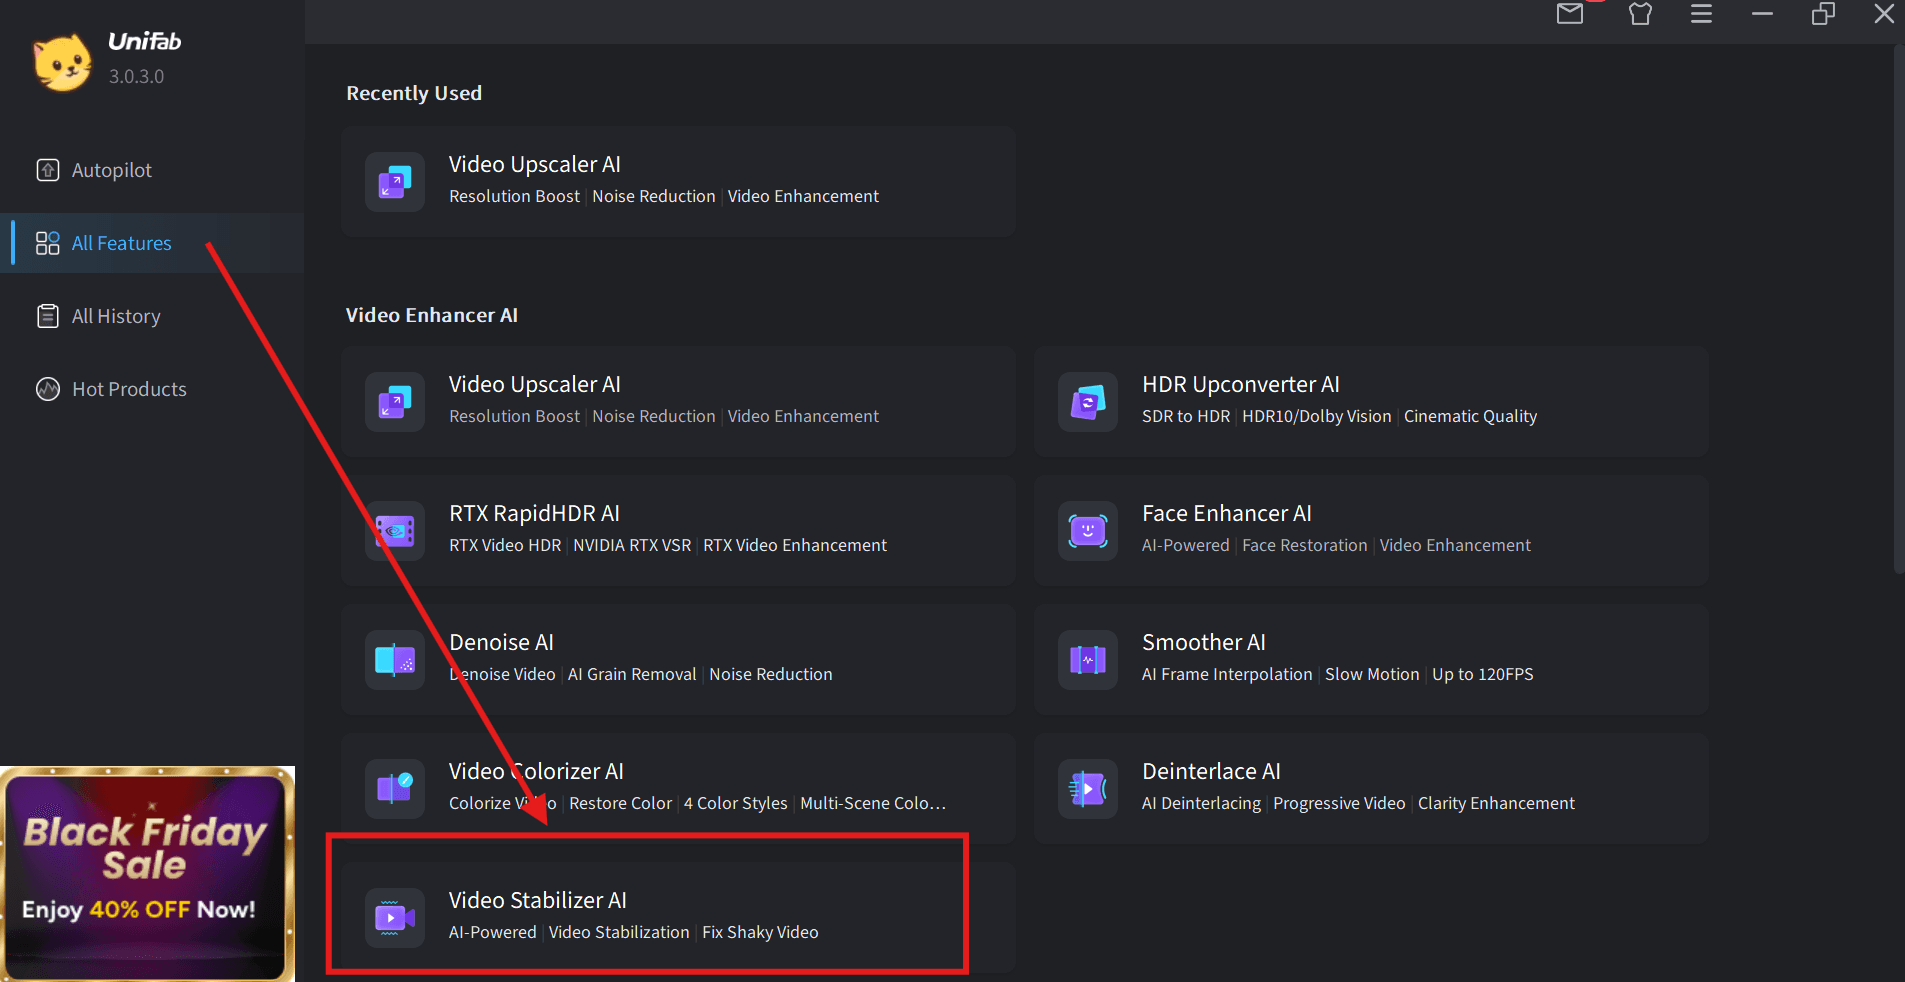
Task: Open the Smoother AI icon
Action: click(1088, 660)
